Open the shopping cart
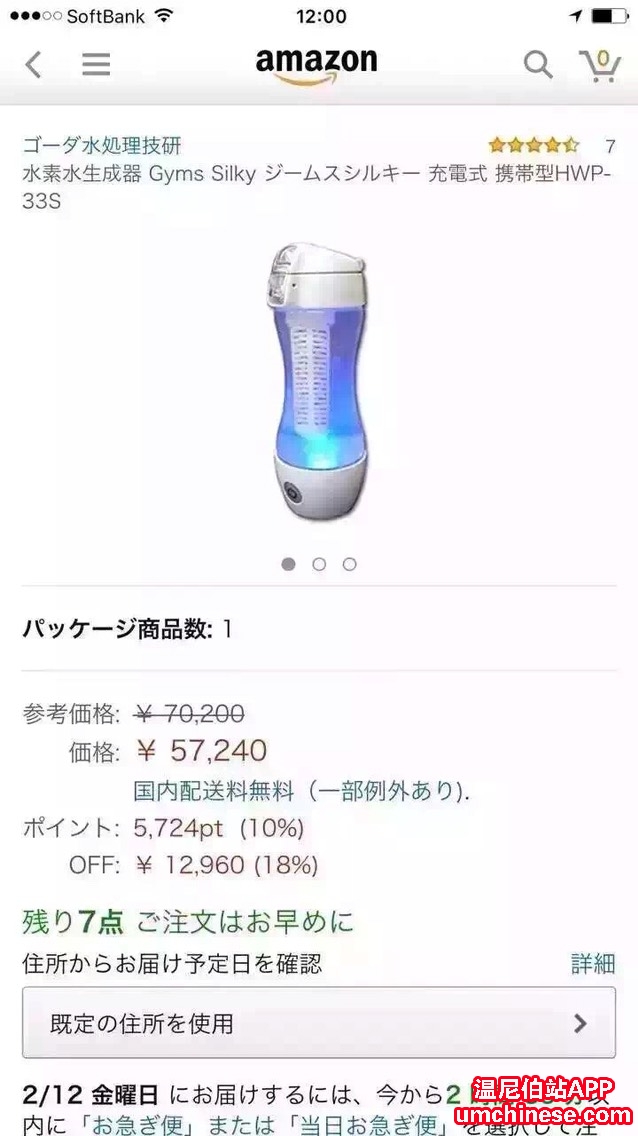Viewport: 638px width, 1136px height. tap(600, 65)
